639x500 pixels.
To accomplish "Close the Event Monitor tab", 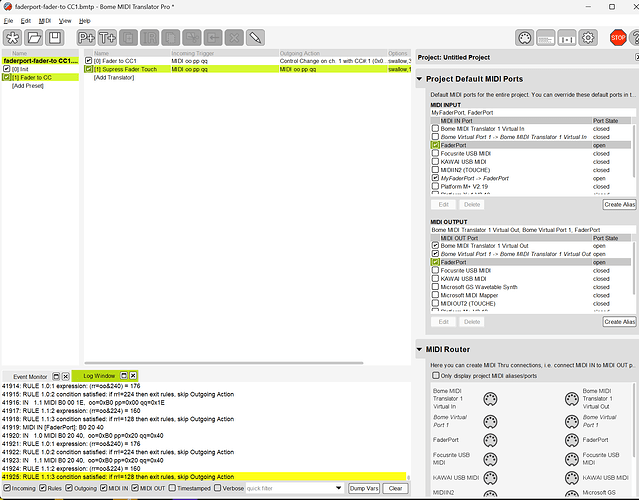I will (x=65, y=377).
